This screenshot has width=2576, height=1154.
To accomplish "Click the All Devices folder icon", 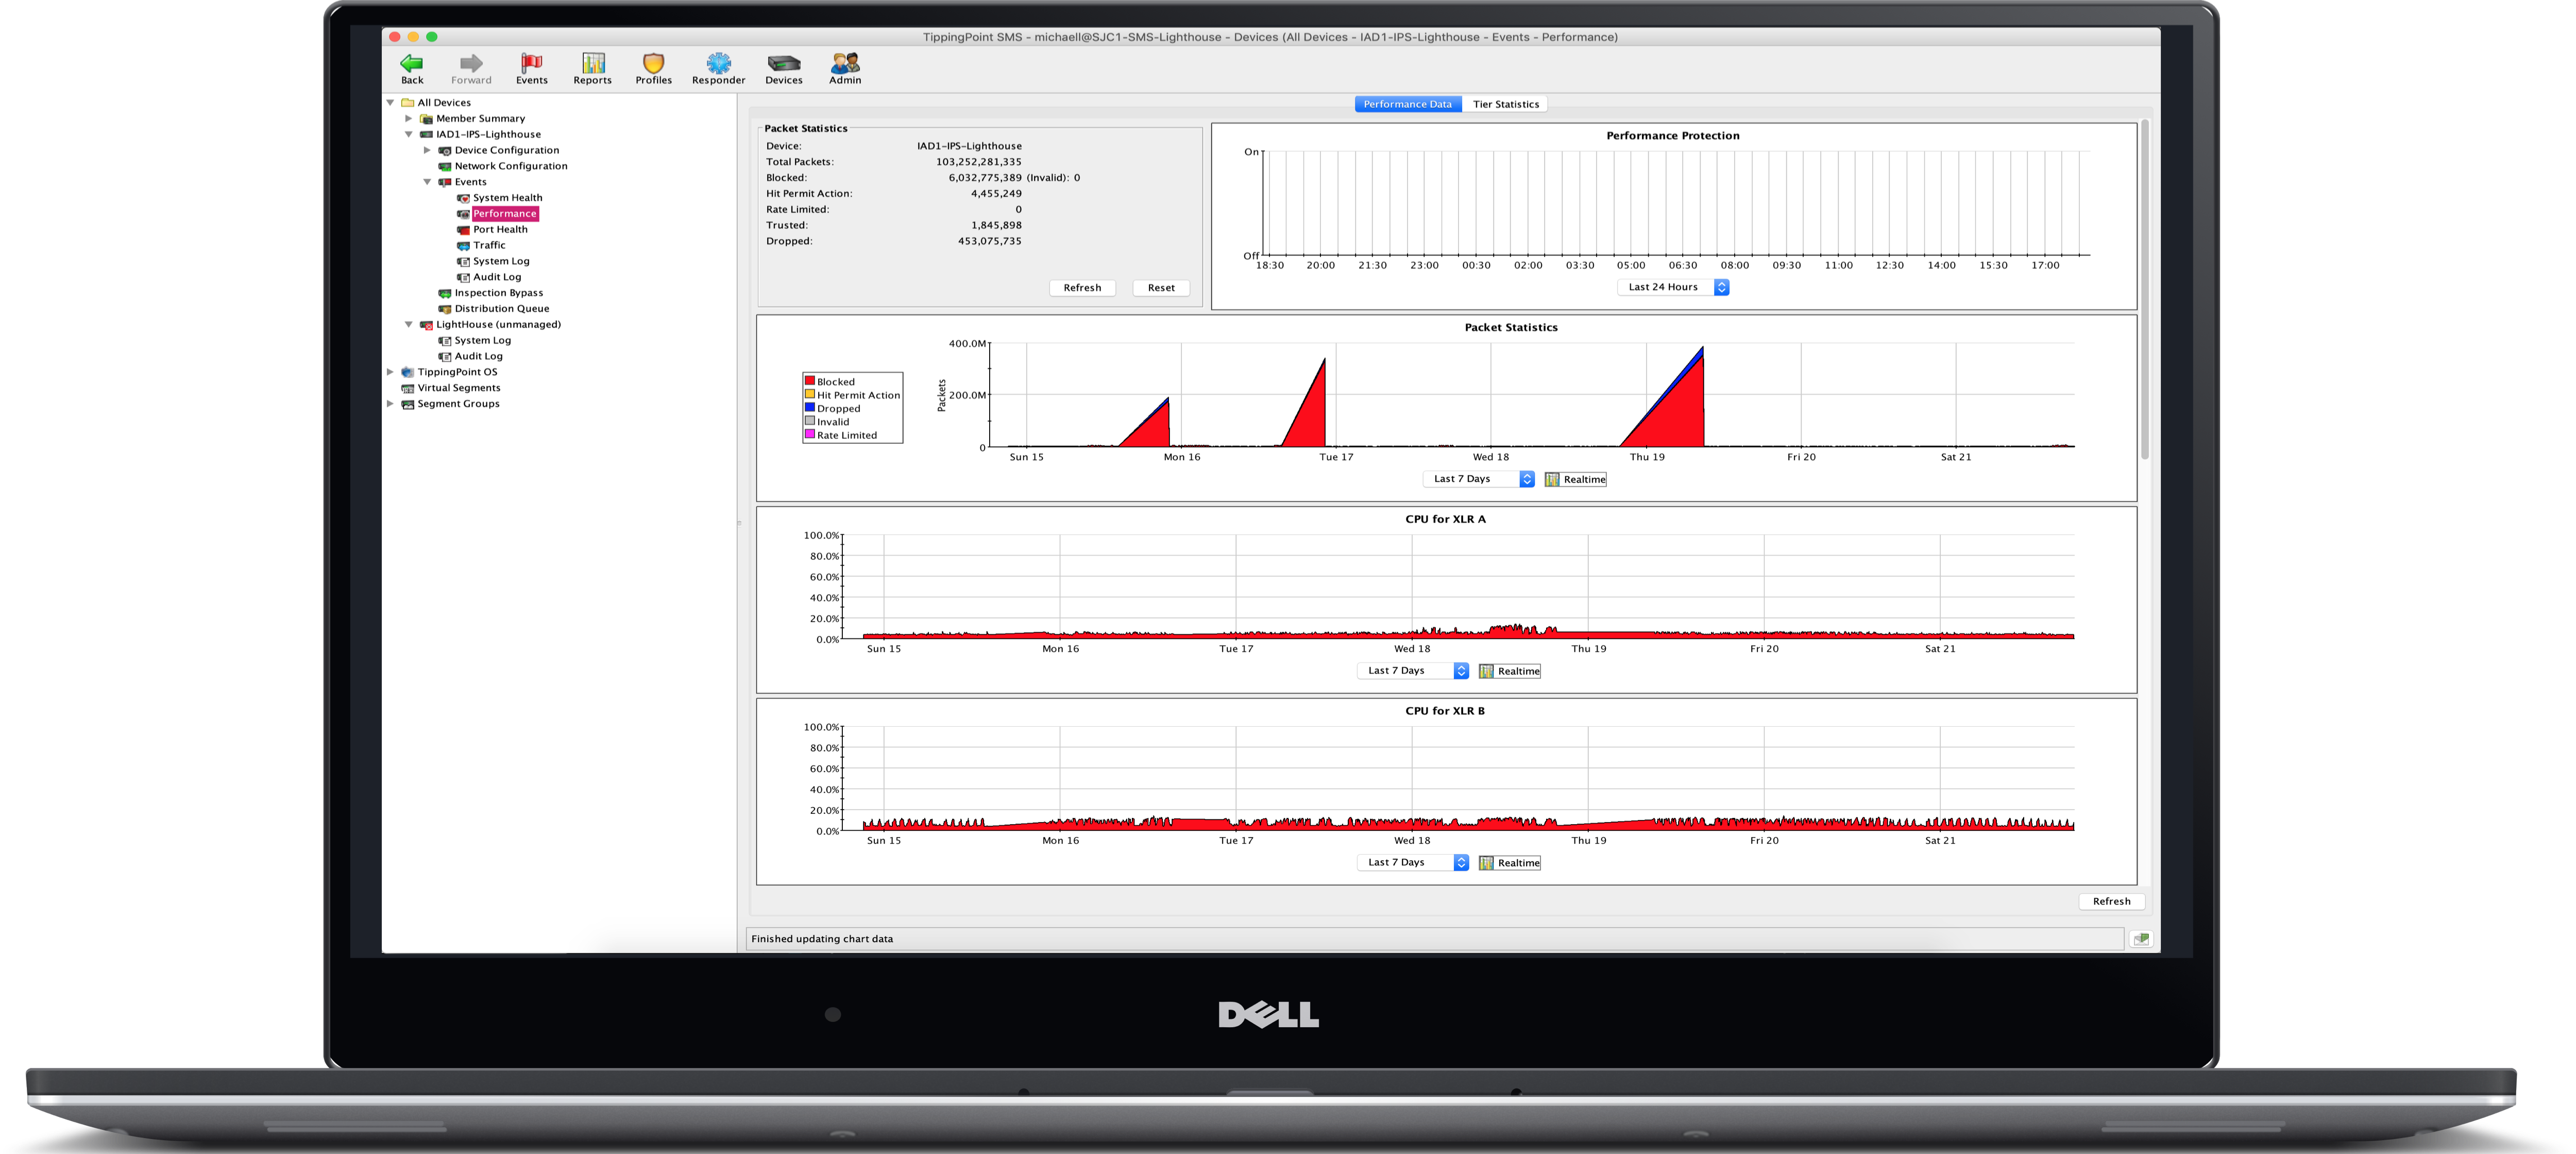I will [x=408, y=102].
